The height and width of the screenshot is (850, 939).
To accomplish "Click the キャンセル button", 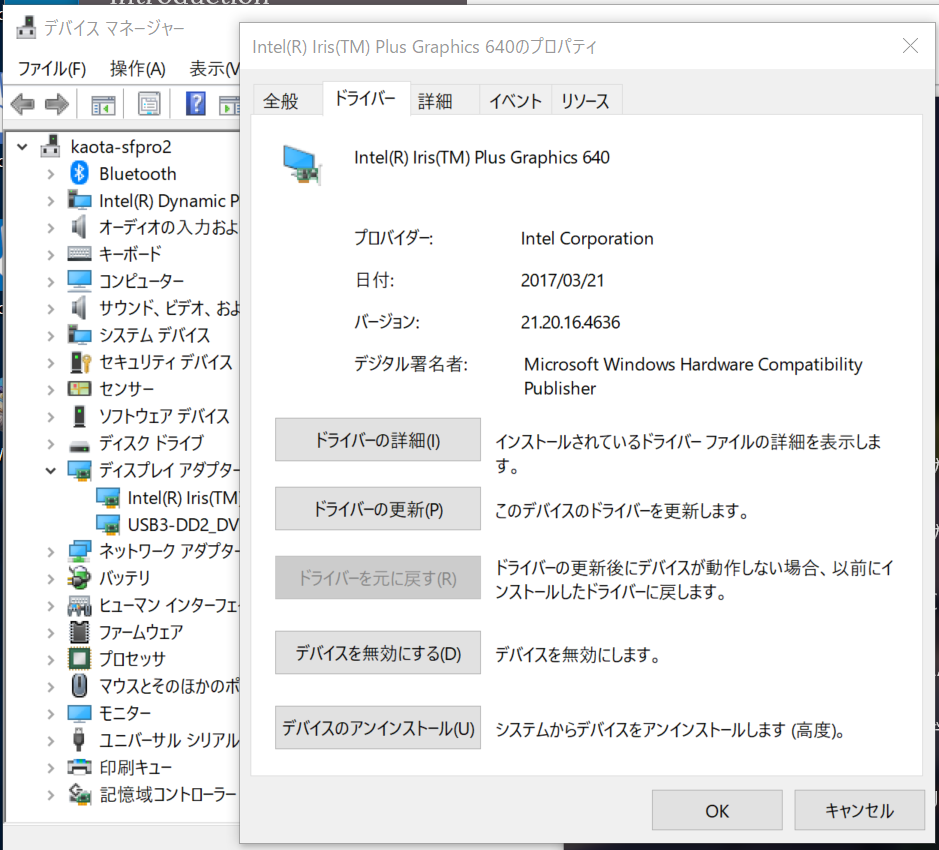I will click(x=859, y=810).
